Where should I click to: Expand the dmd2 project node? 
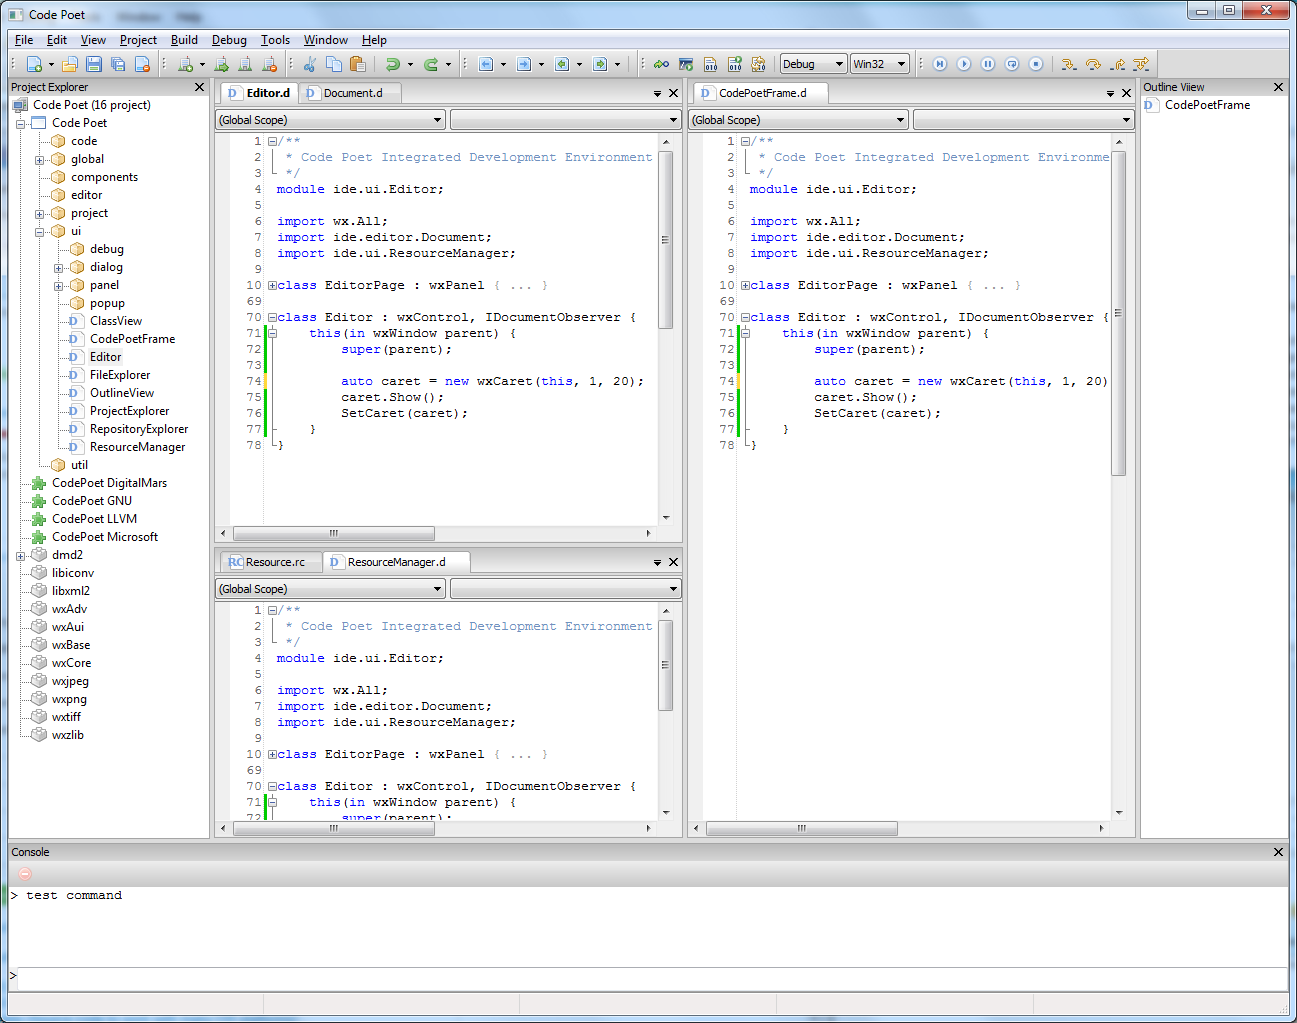pos(20,556)
